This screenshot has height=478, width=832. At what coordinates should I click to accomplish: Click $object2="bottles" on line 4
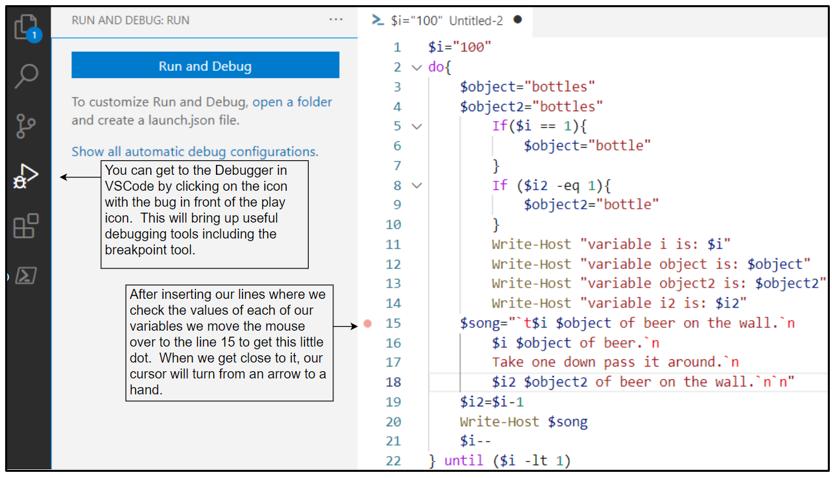[531, 106]
